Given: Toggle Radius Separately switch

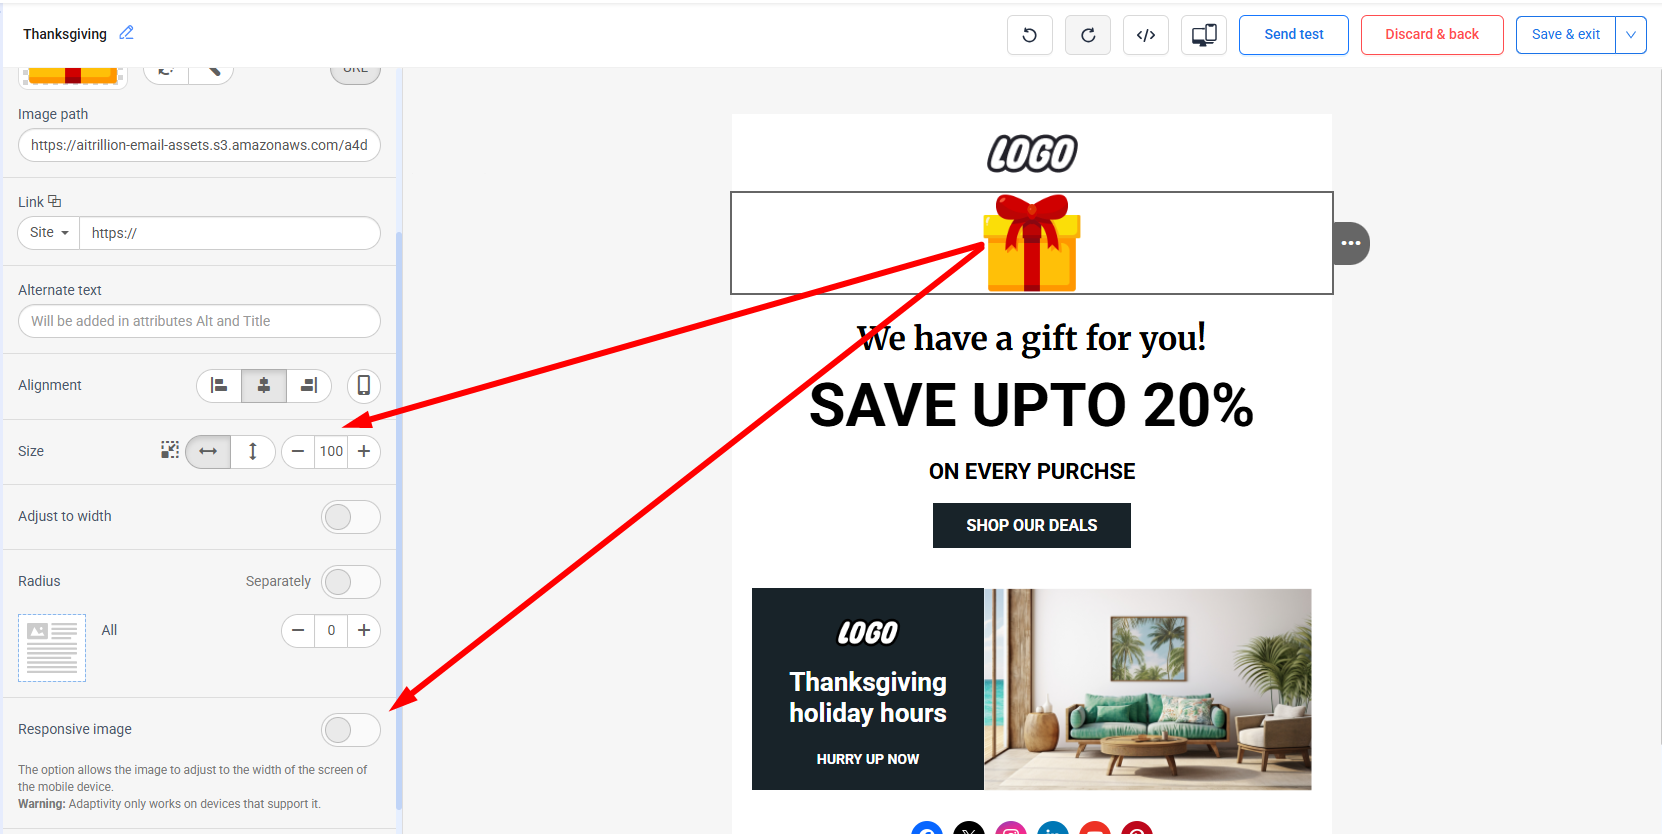Looking at the screenshot, I should pos(351,582).
